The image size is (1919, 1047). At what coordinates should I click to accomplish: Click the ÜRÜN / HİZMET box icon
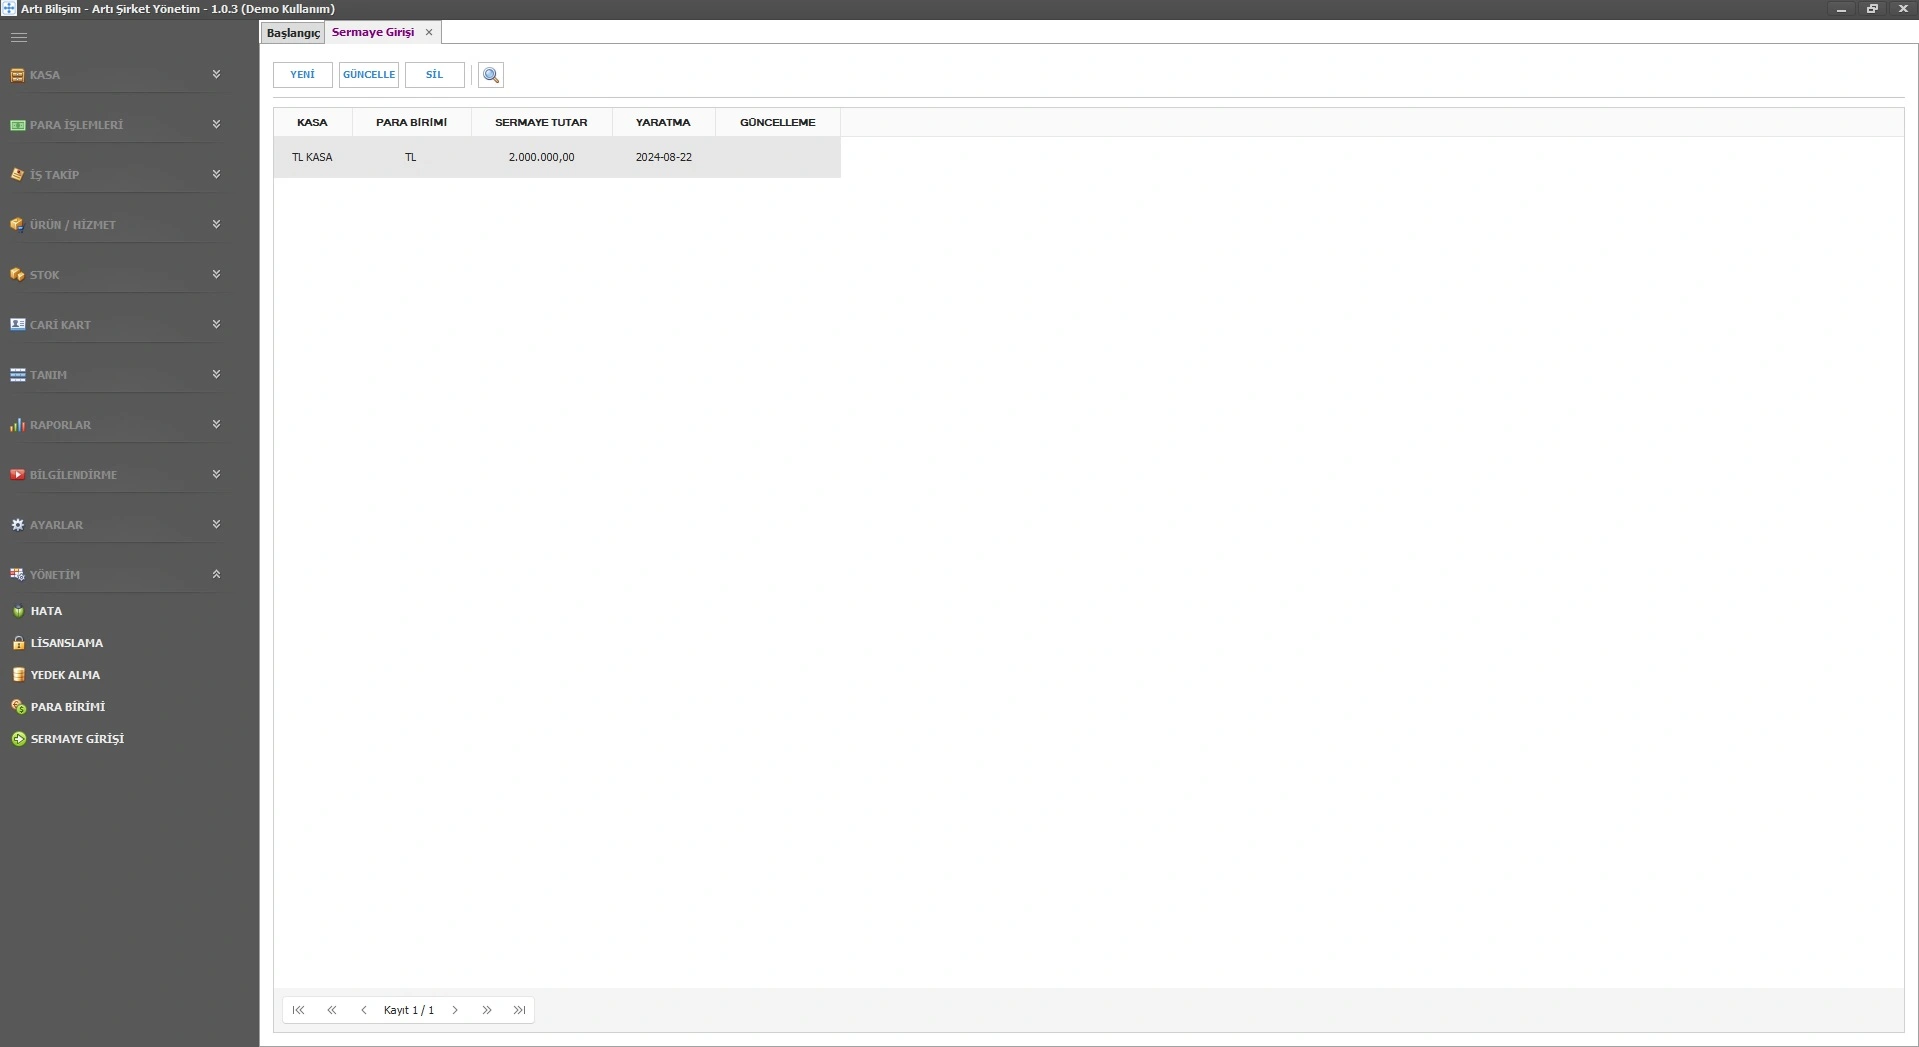pyautogui.click(x=17, y=224)
